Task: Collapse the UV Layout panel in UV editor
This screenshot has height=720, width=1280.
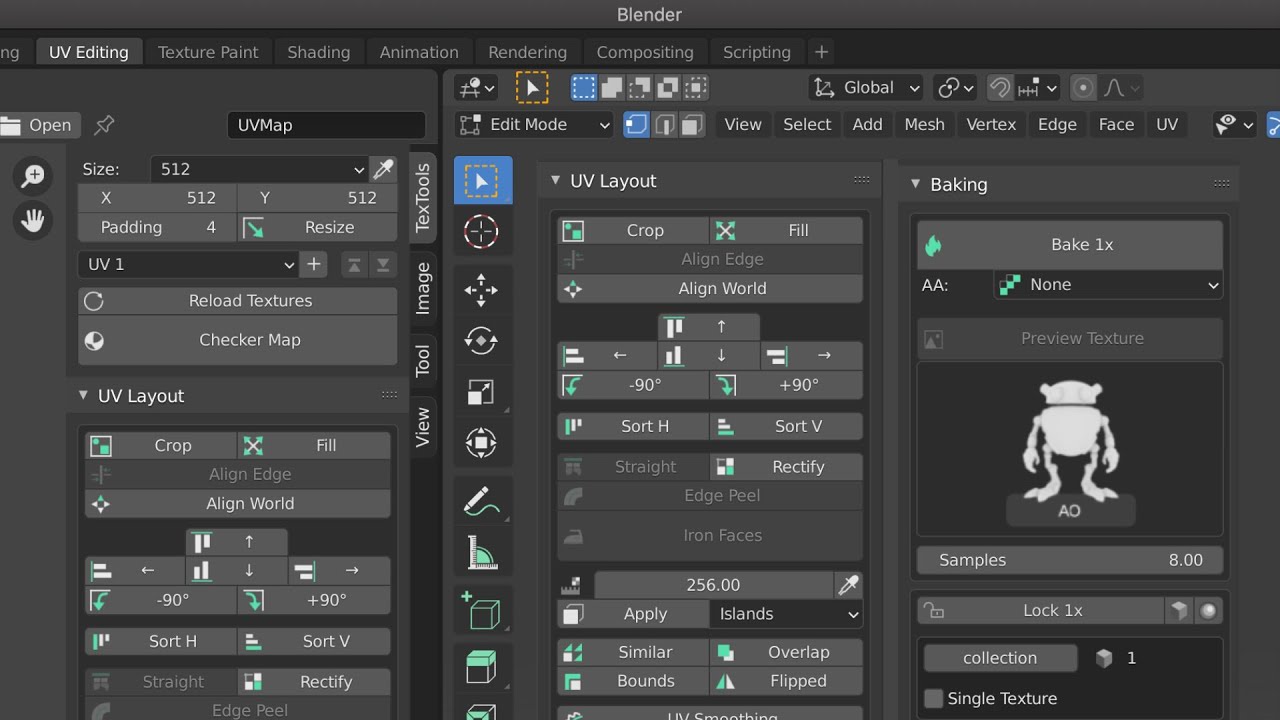Action: pyautogui.click(x=83, y=395)
